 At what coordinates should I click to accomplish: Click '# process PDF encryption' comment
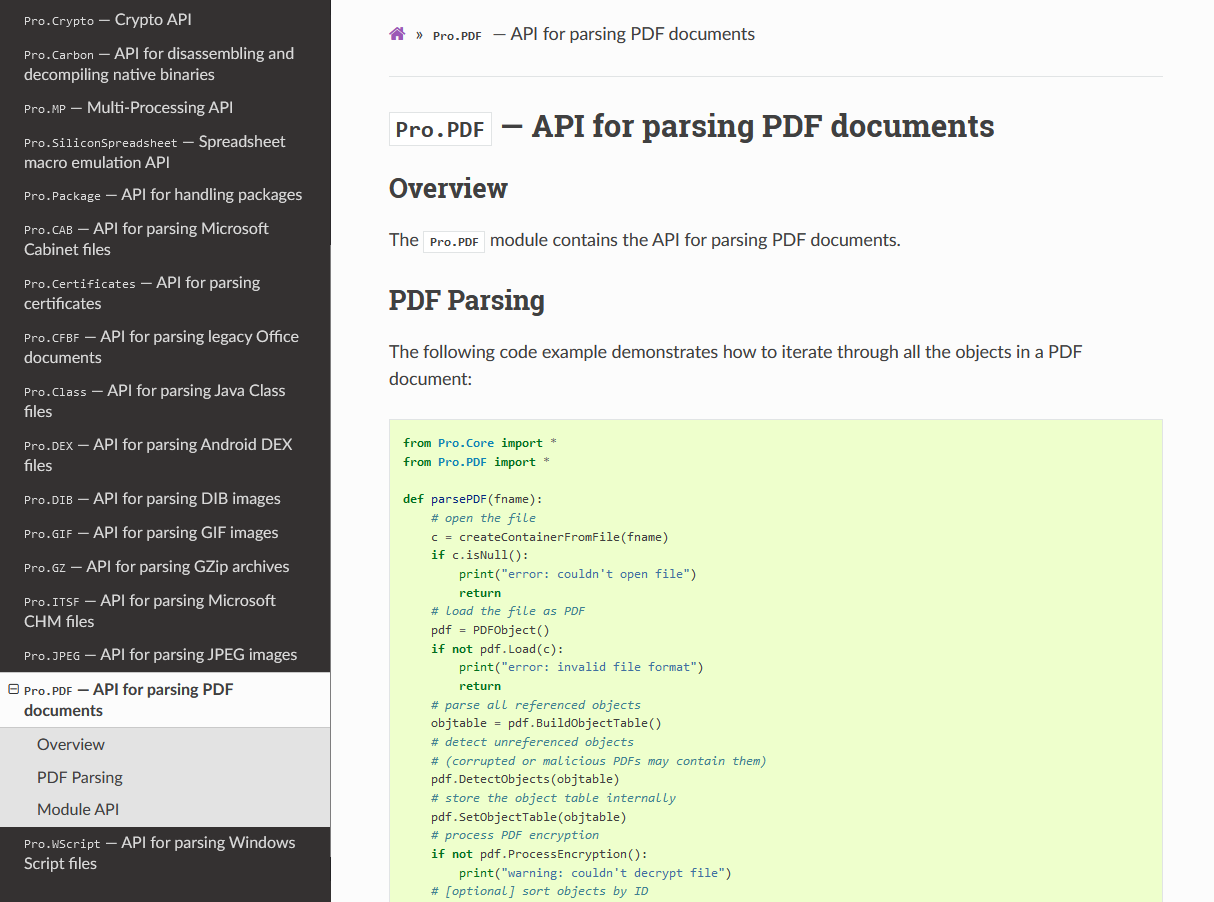tap(515, 835)
